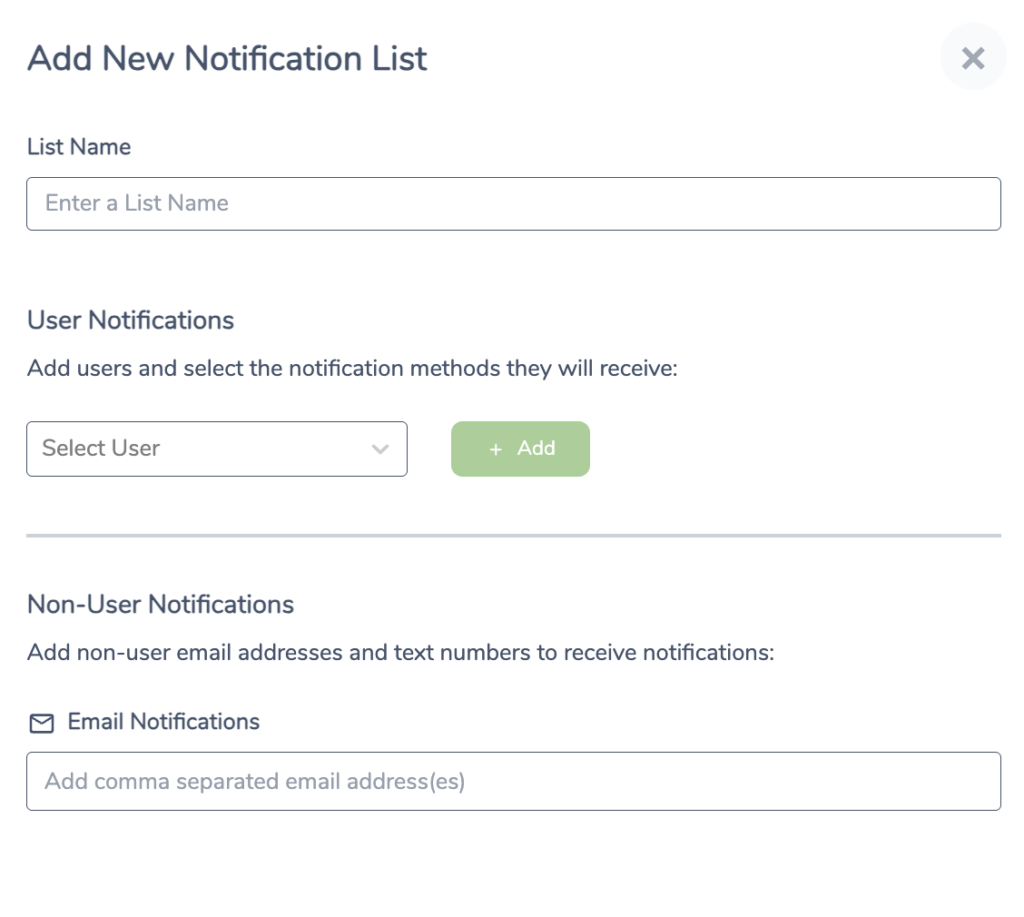Click the 'Add comma separated' placeholder text
Image resolution: width=1024 pixels, height=917 pixels.
click(x=255, y=781)
